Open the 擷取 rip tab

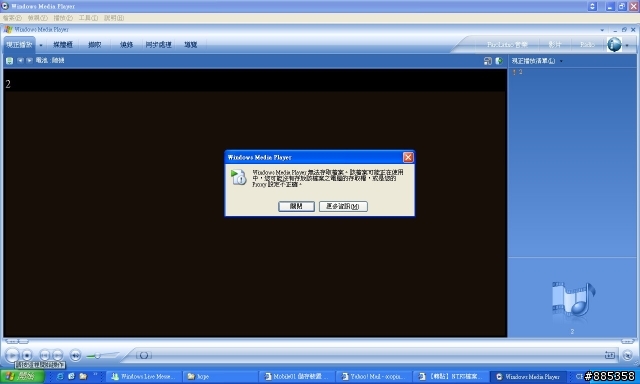(x=95, y=45)
